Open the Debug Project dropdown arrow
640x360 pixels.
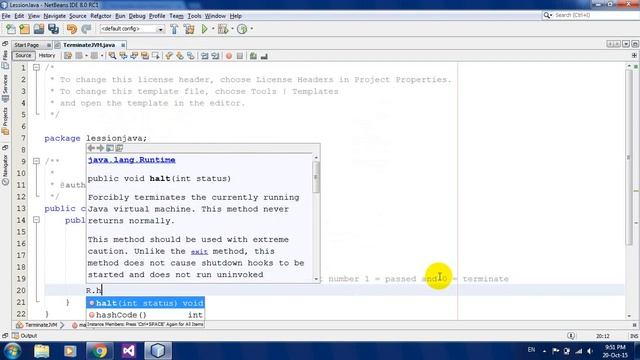232,29
